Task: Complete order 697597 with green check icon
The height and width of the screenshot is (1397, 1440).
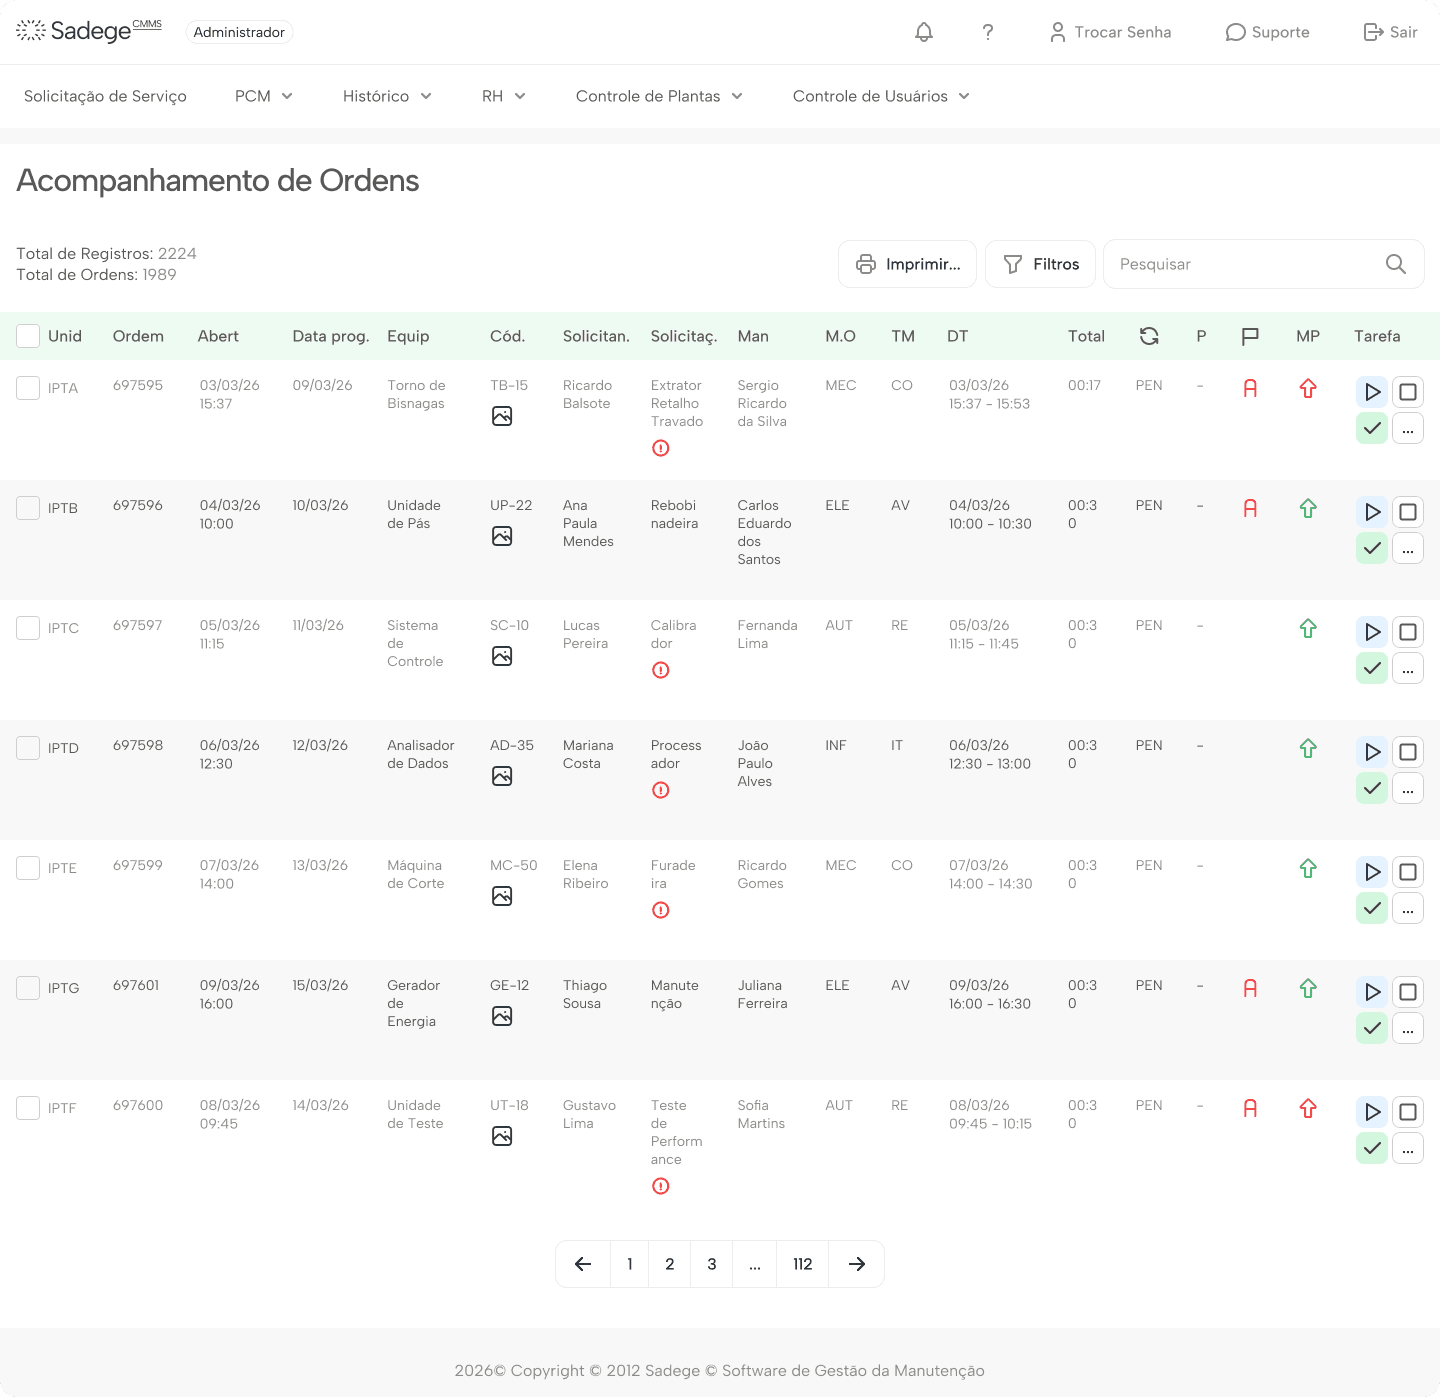Action: tap(1371, 668)
